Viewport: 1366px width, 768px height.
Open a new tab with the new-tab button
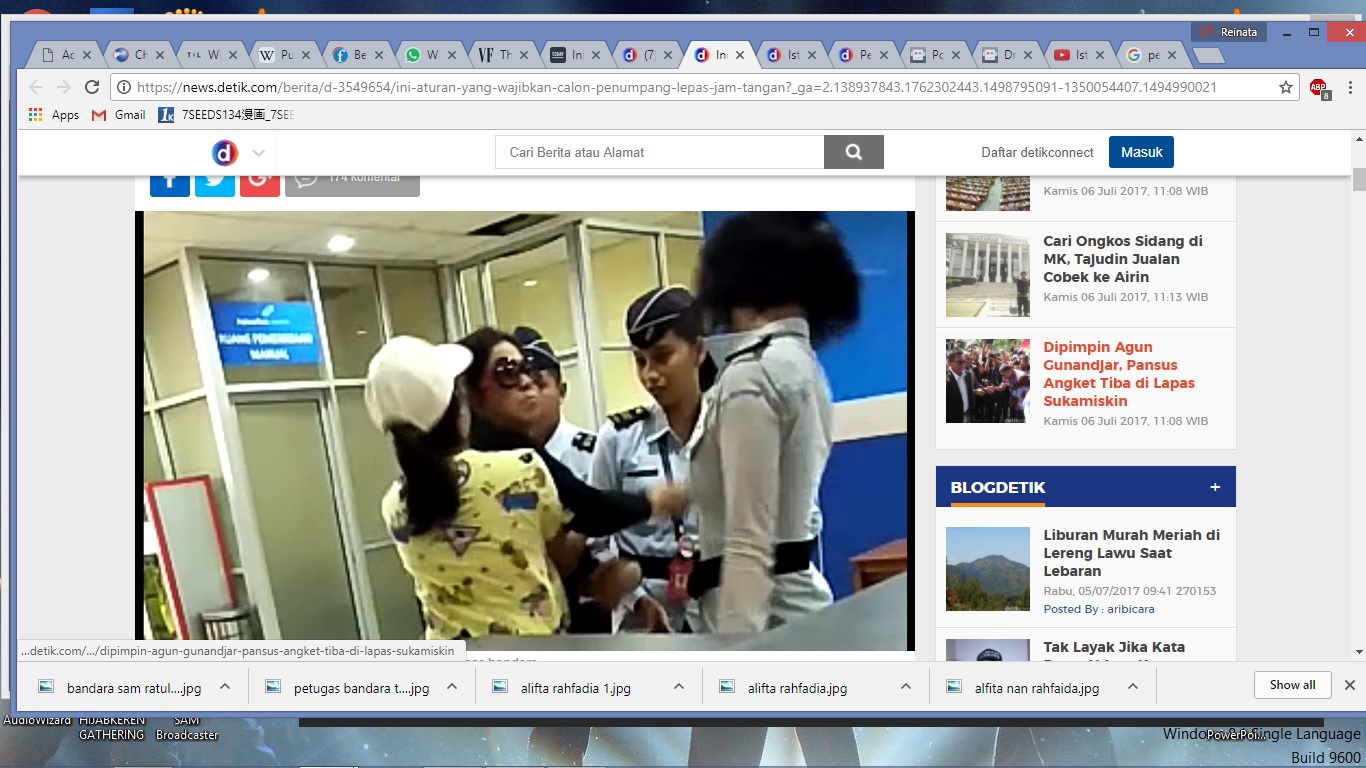[x=1208, y=55]
